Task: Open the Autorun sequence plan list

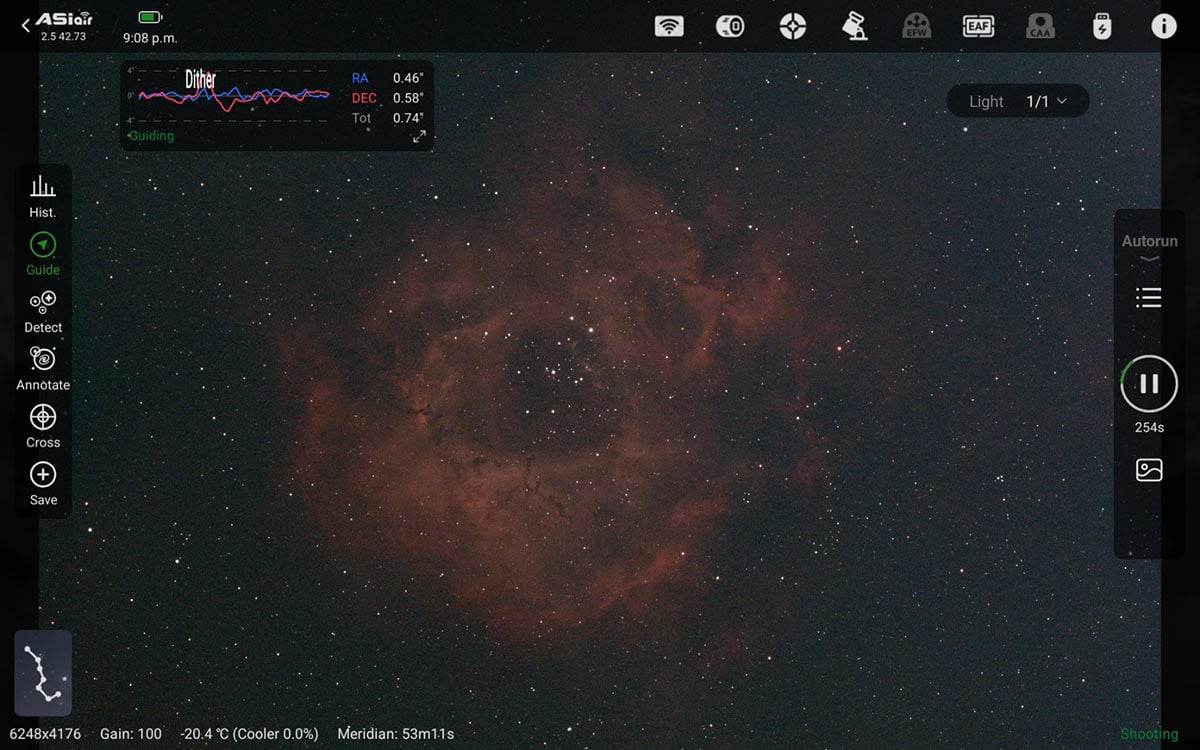Action: coord(1148,297)
